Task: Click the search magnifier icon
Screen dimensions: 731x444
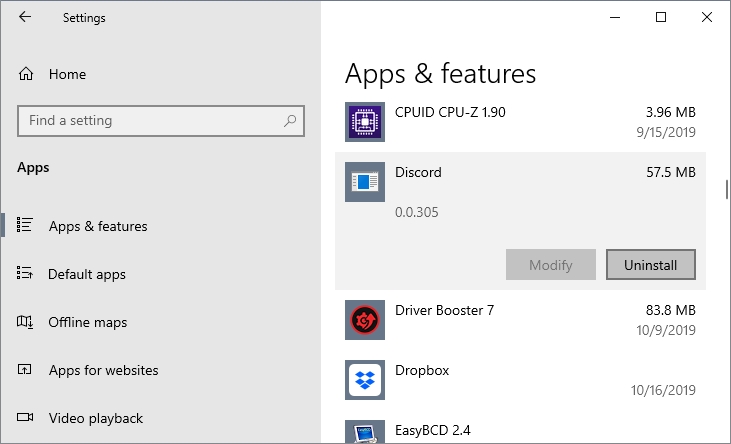Action: click(290, 121)
